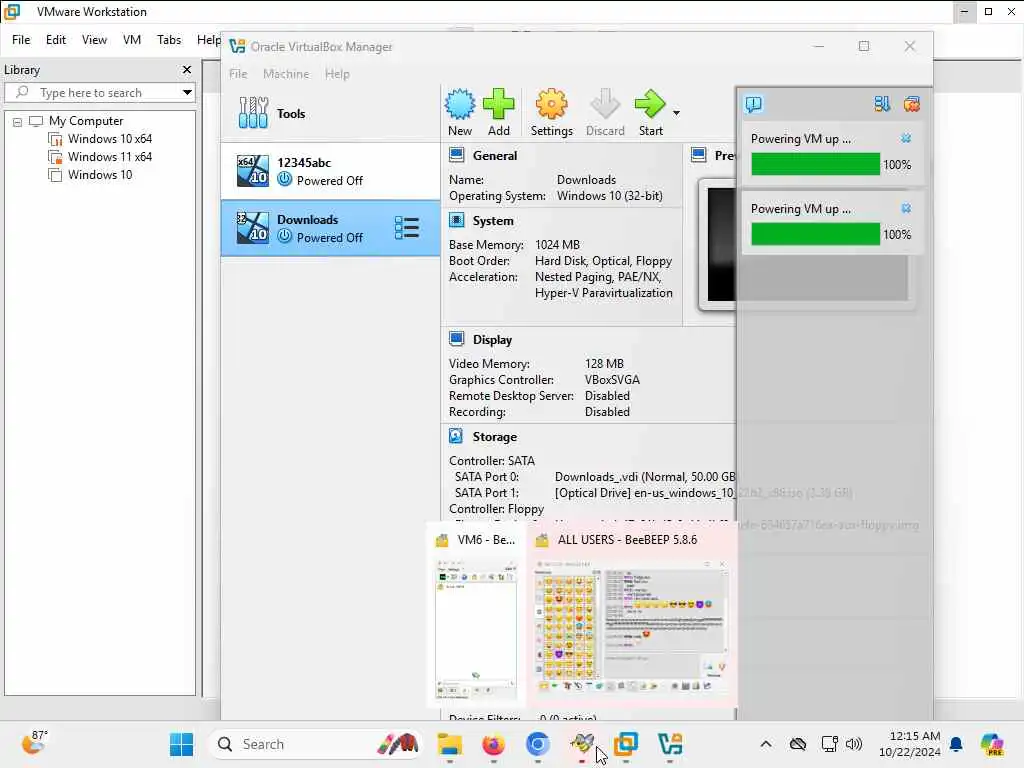Click delete finished notifications icon
The image size is (1024, 768).
pos(912,104)
